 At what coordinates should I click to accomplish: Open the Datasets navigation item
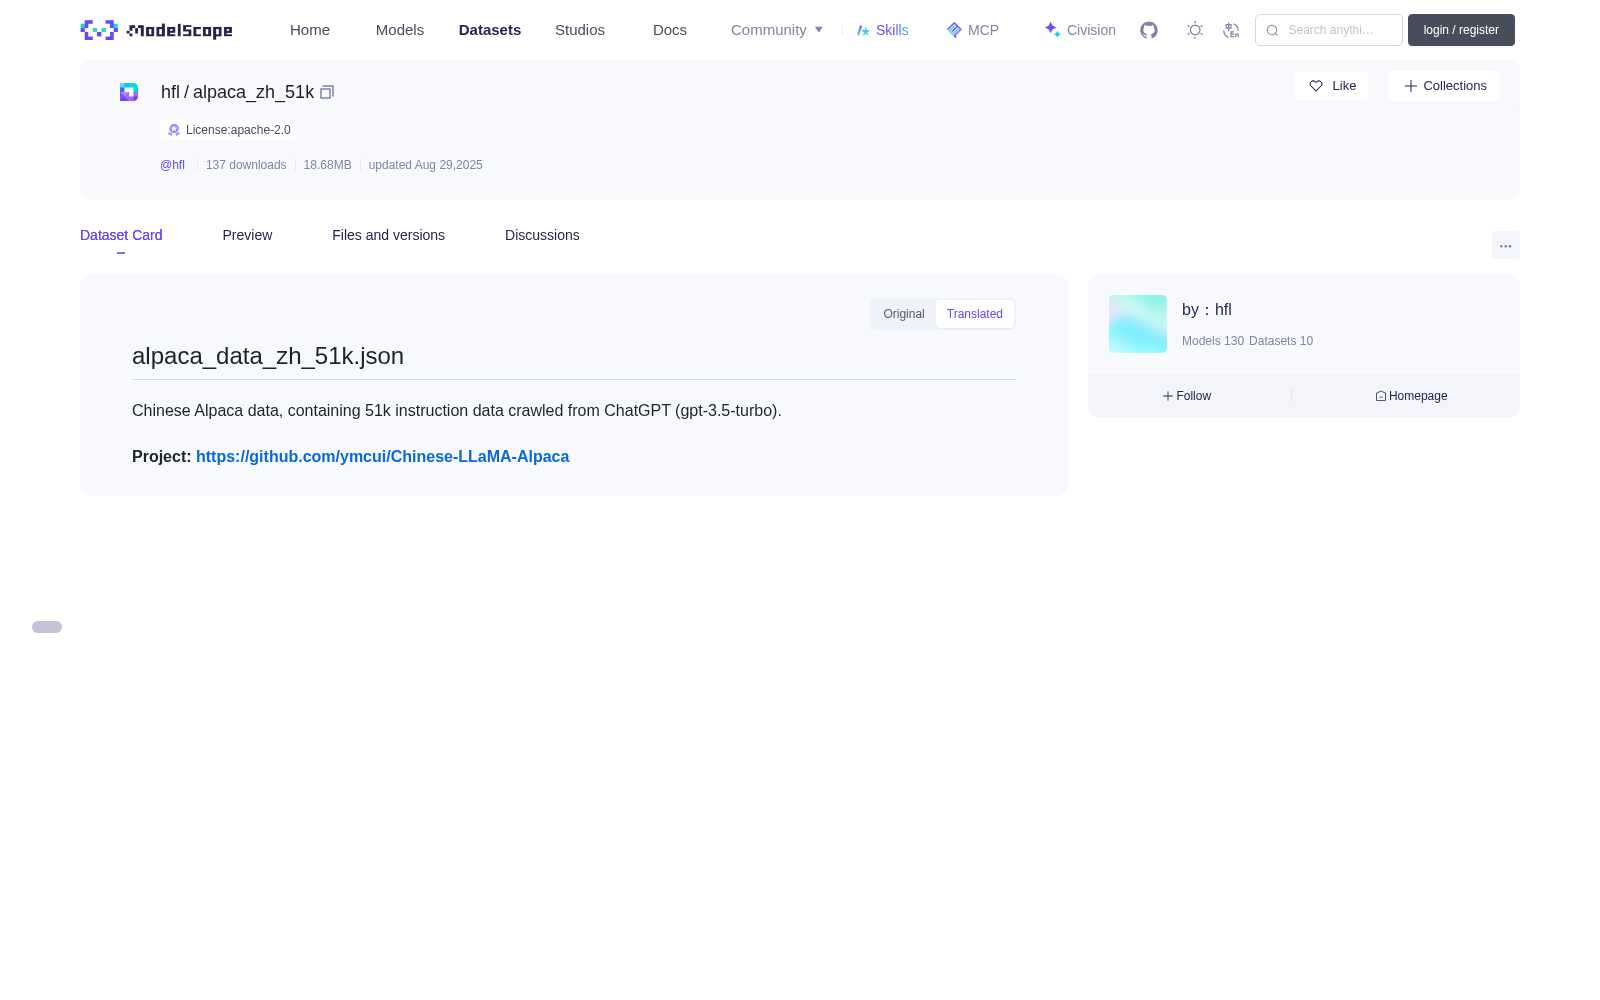pos(490,30)
